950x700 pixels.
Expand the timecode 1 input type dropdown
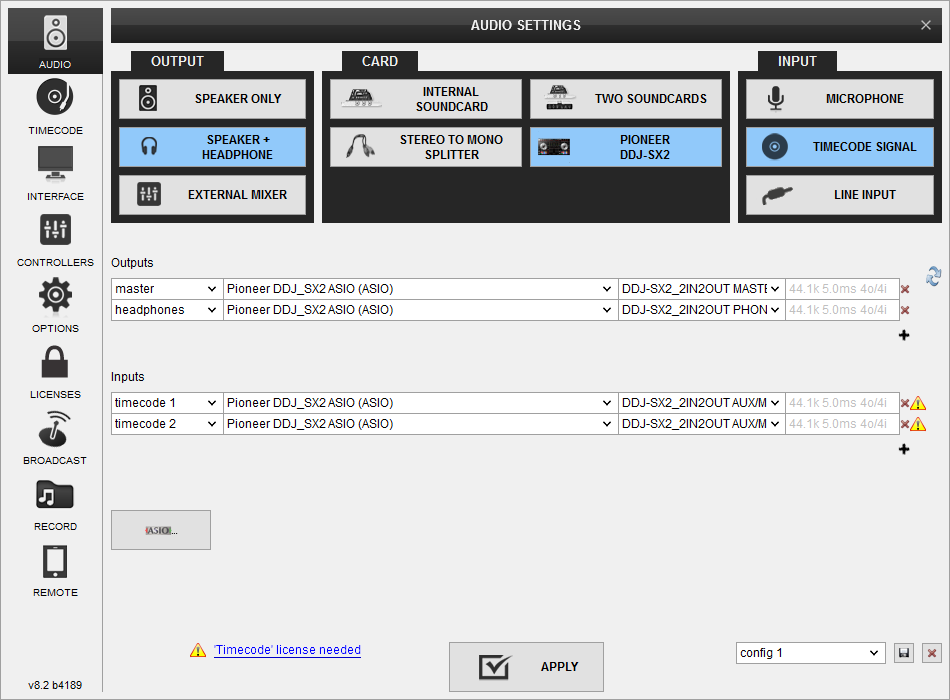point(167,403)
